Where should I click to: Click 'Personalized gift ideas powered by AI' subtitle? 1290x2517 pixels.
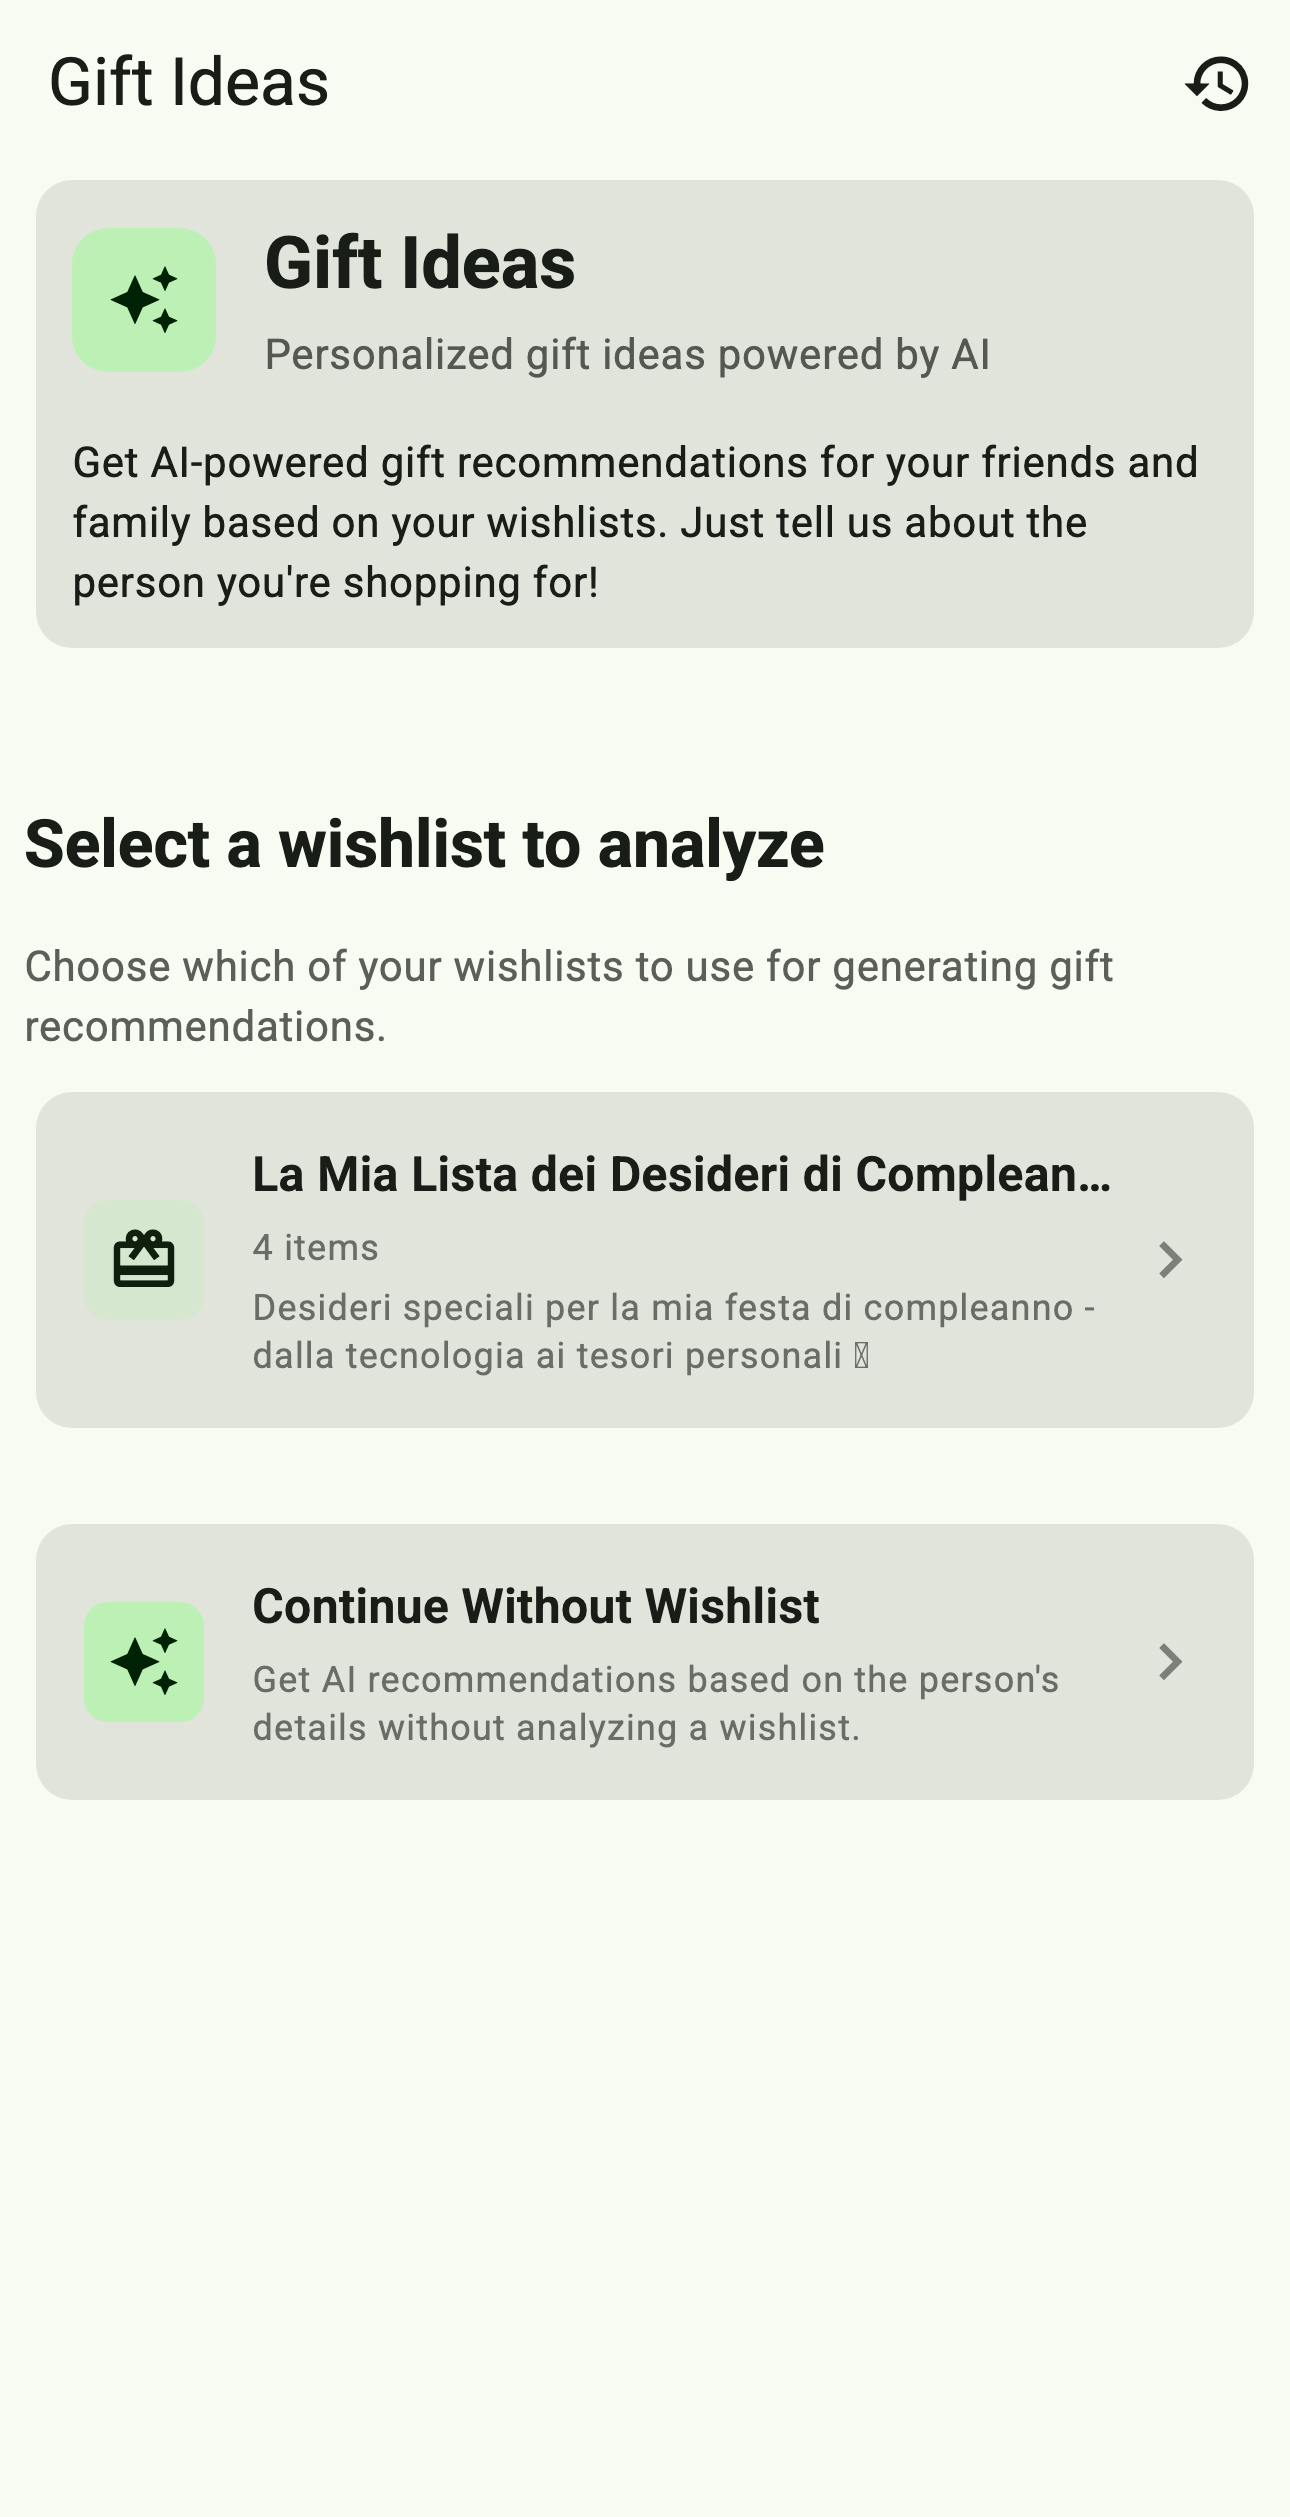pos(627,354)
